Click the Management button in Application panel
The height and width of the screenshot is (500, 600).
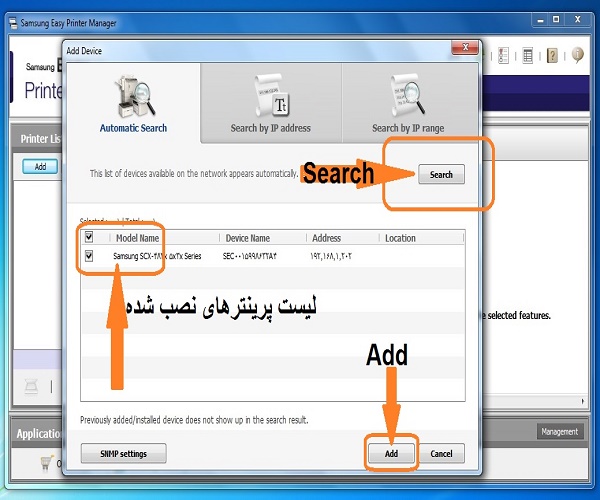[559, 432]
